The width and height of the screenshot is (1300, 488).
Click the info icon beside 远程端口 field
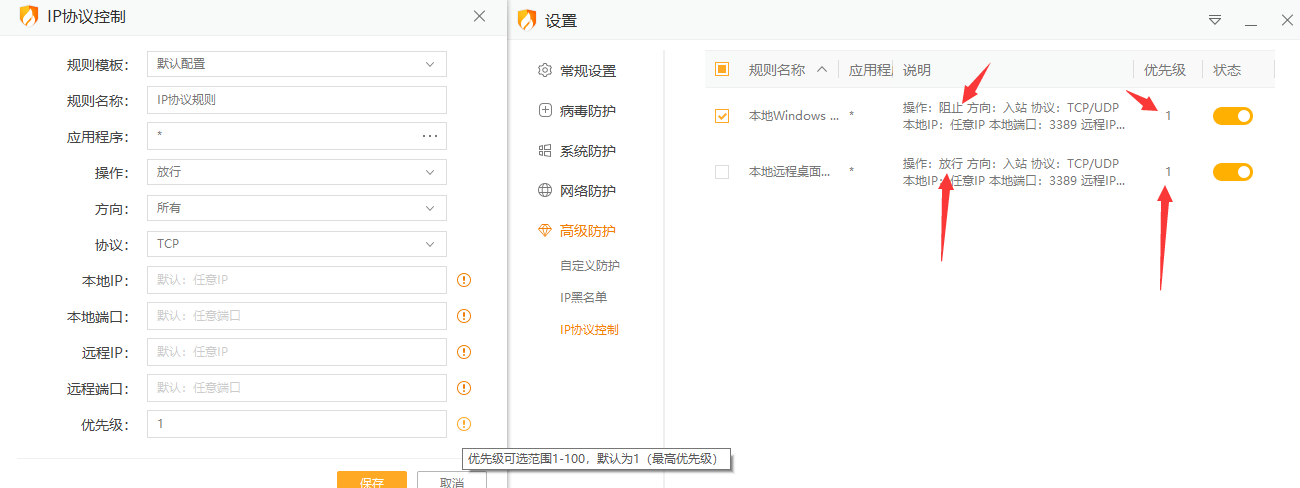click(464, 388)
